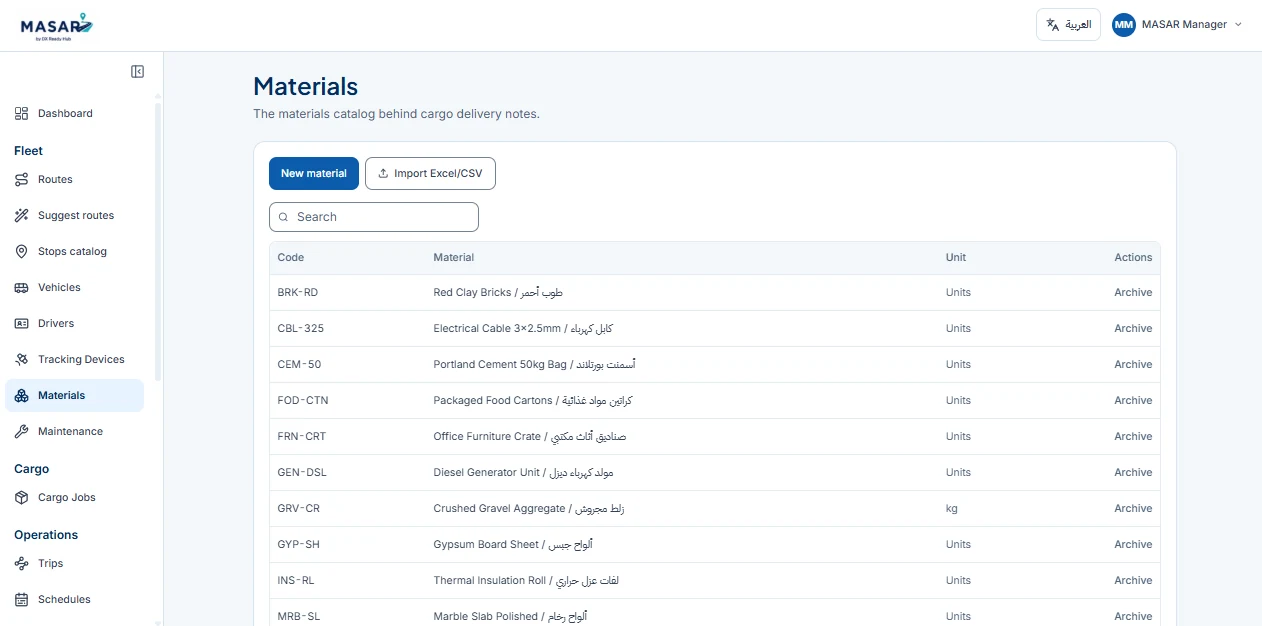Navigate to Trips
Image resolution: width=1262 pixels, height=626 pixels.
(74, 564)
